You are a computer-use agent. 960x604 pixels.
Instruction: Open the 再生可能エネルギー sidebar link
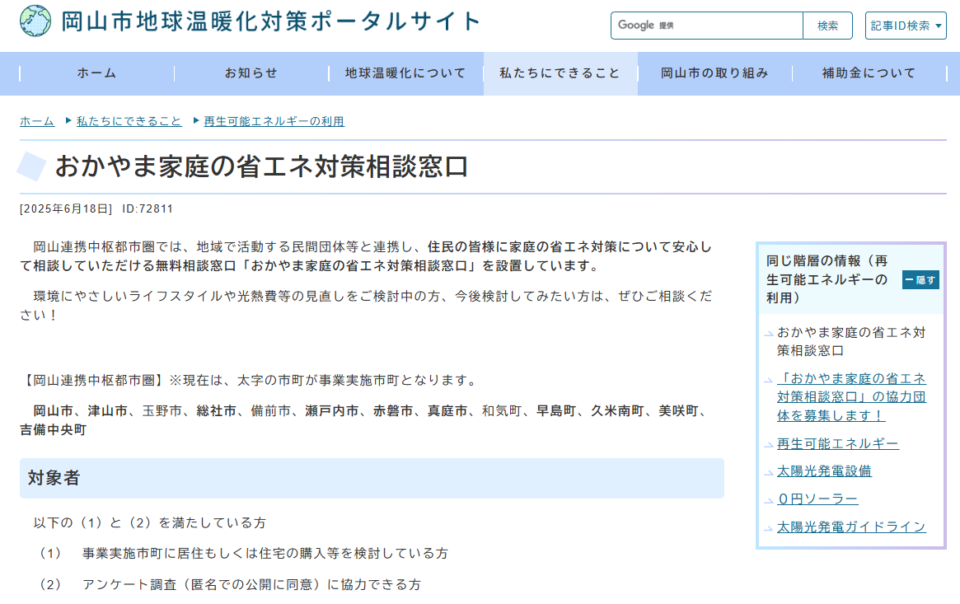pyautogui.click(x=837, y=443)
